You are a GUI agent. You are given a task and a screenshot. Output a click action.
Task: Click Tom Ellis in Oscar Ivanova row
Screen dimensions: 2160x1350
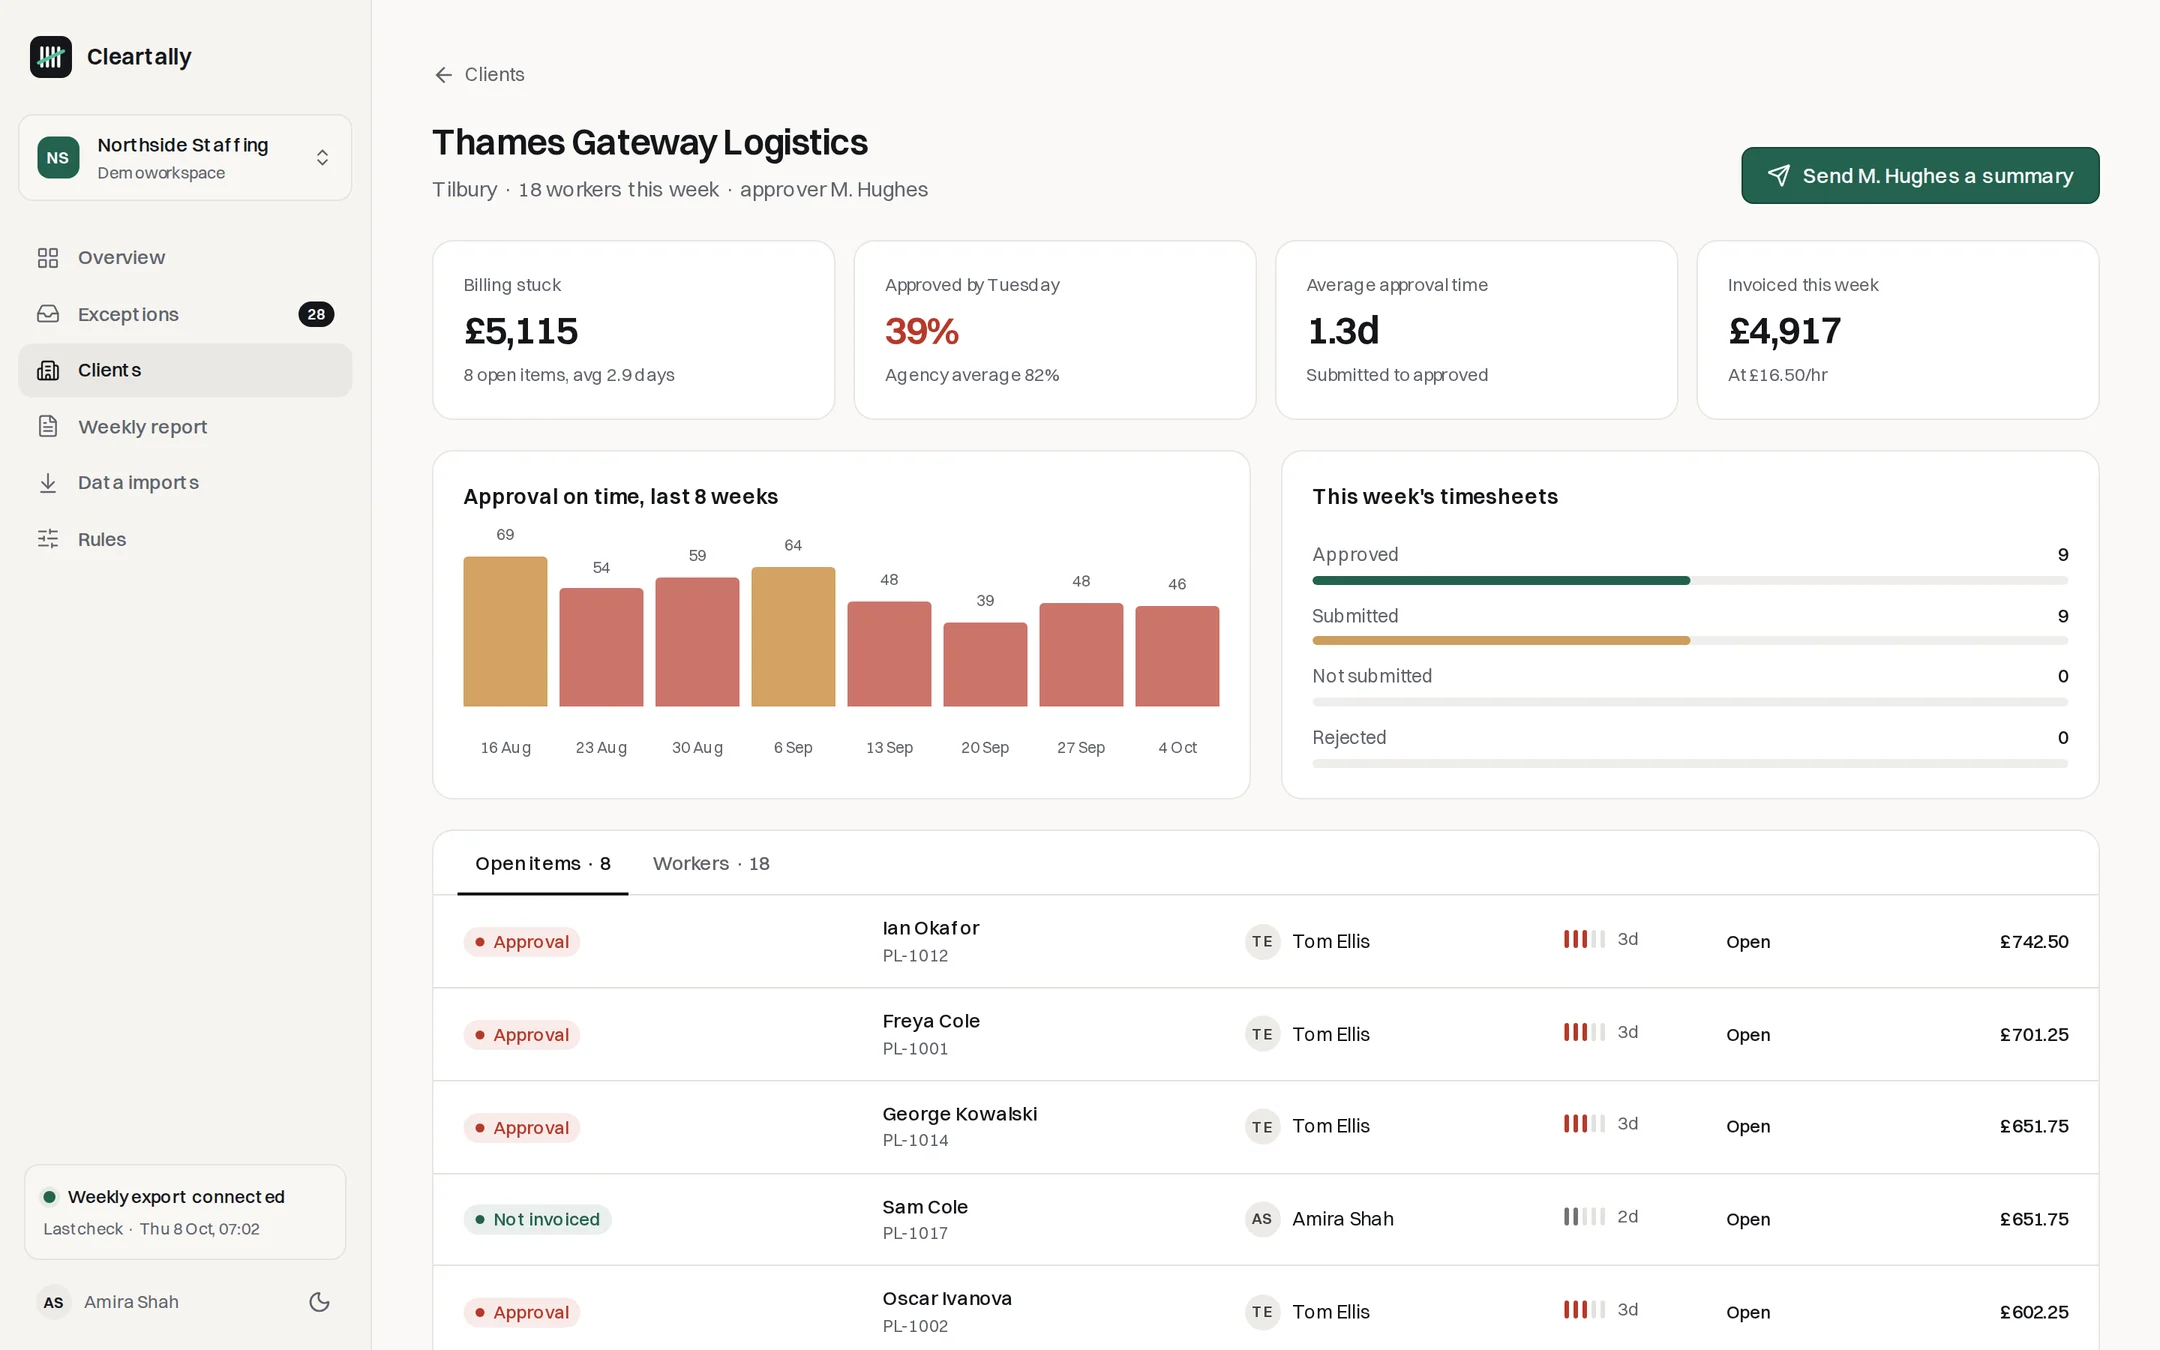pyautogui.click(x=1330, y=1312)
